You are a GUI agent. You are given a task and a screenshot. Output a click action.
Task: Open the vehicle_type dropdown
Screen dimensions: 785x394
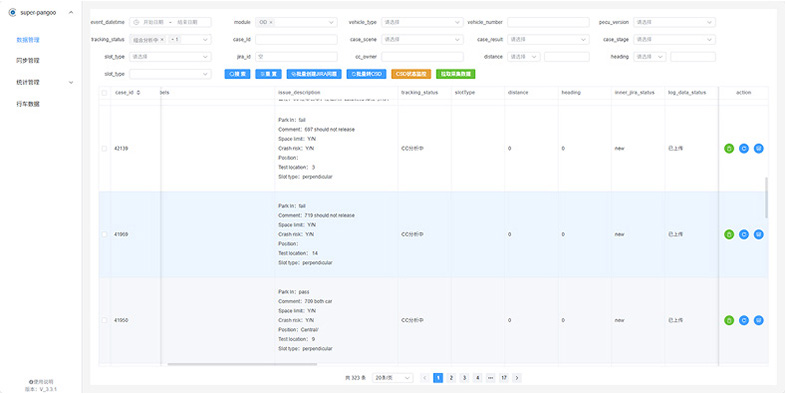coord(422,23)
